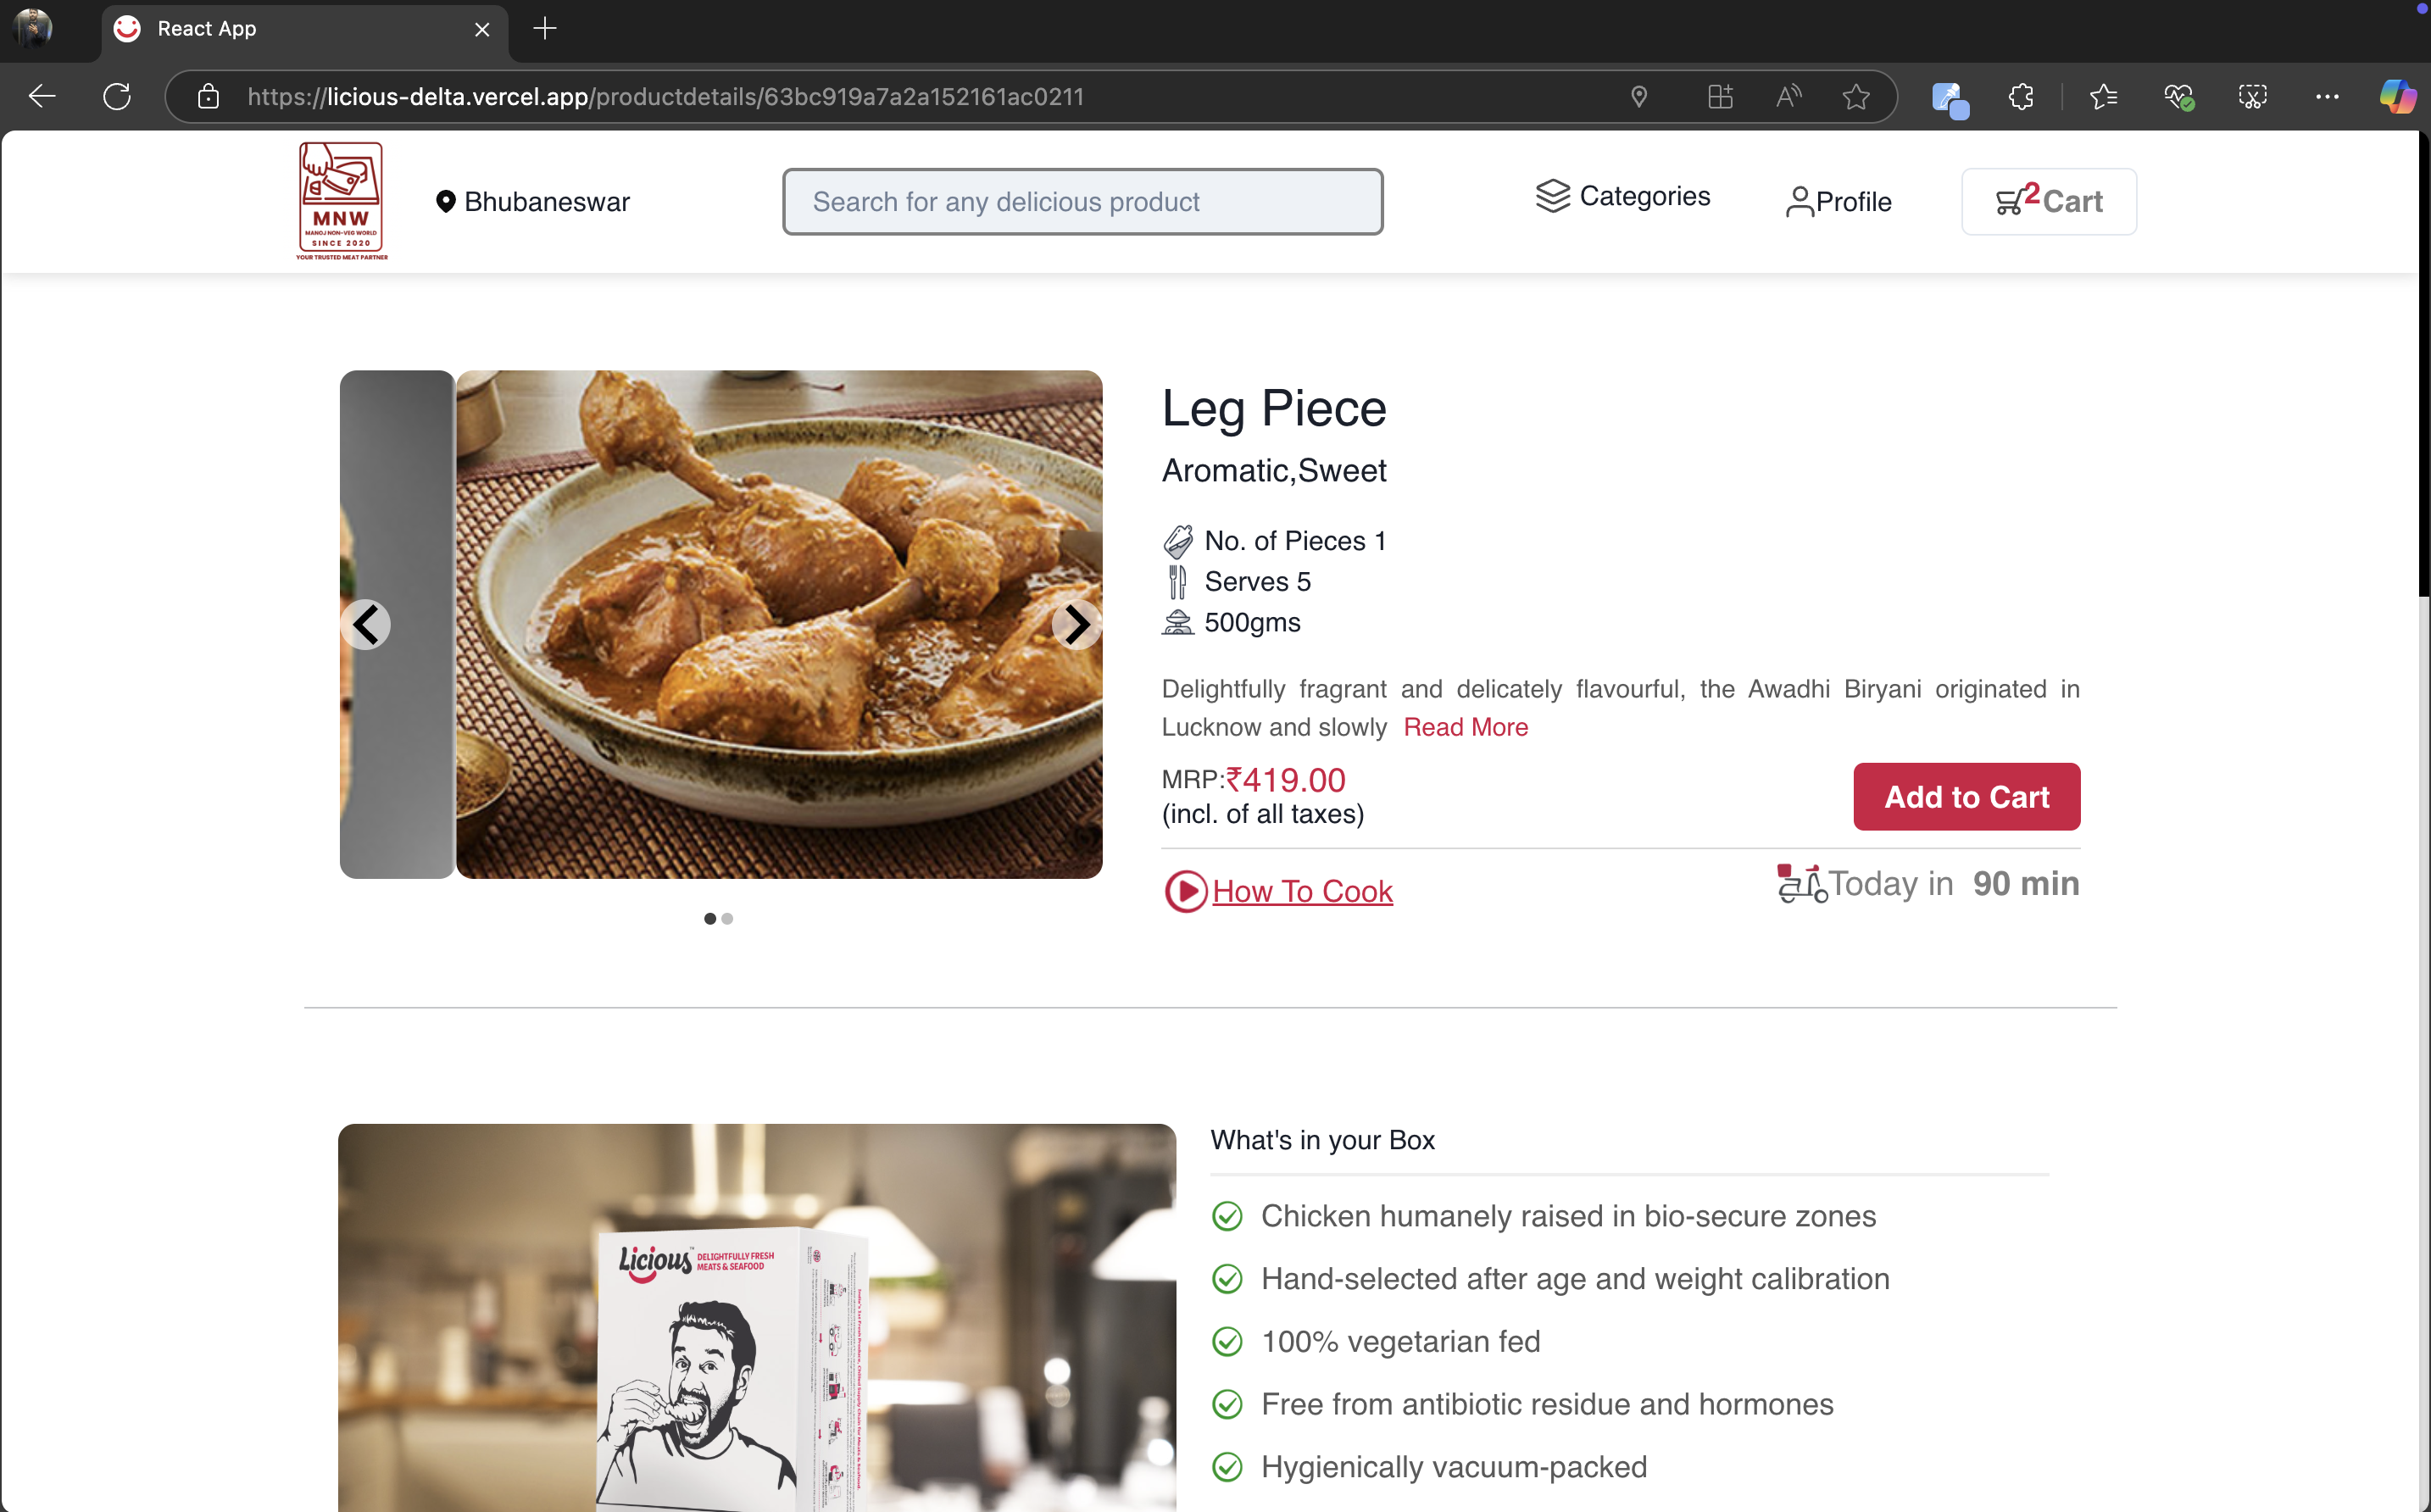The height and width of the screenshot is (1512, 2431).
Task: Open the How To Cook link
Action: click(x=1302, y=891)
